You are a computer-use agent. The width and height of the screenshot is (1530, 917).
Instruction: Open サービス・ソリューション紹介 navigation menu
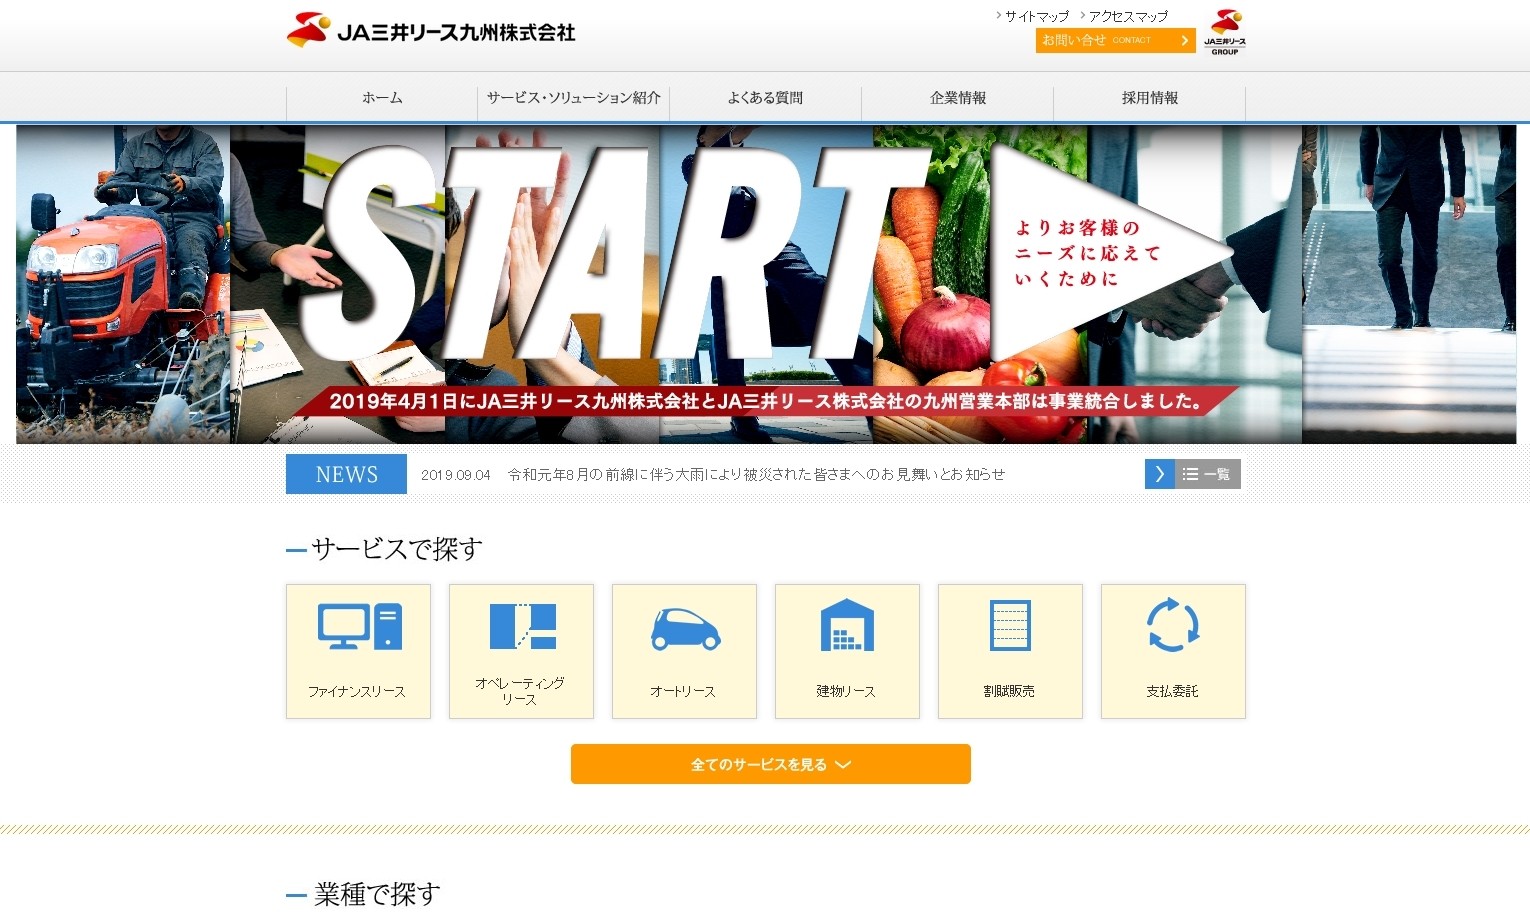tap(573, 98)
